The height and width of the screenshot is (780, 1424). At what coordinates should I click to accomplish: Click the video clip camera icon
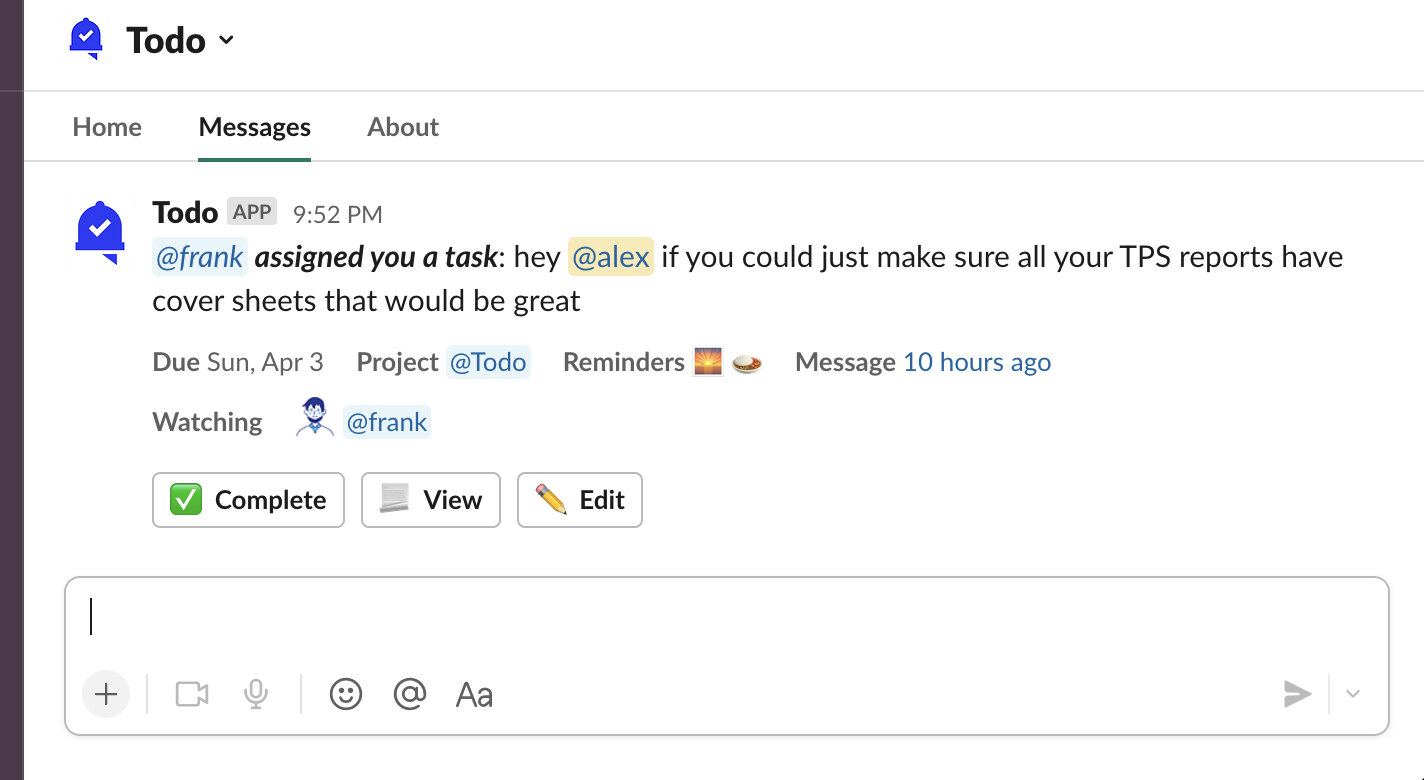(x=192, y=694)
